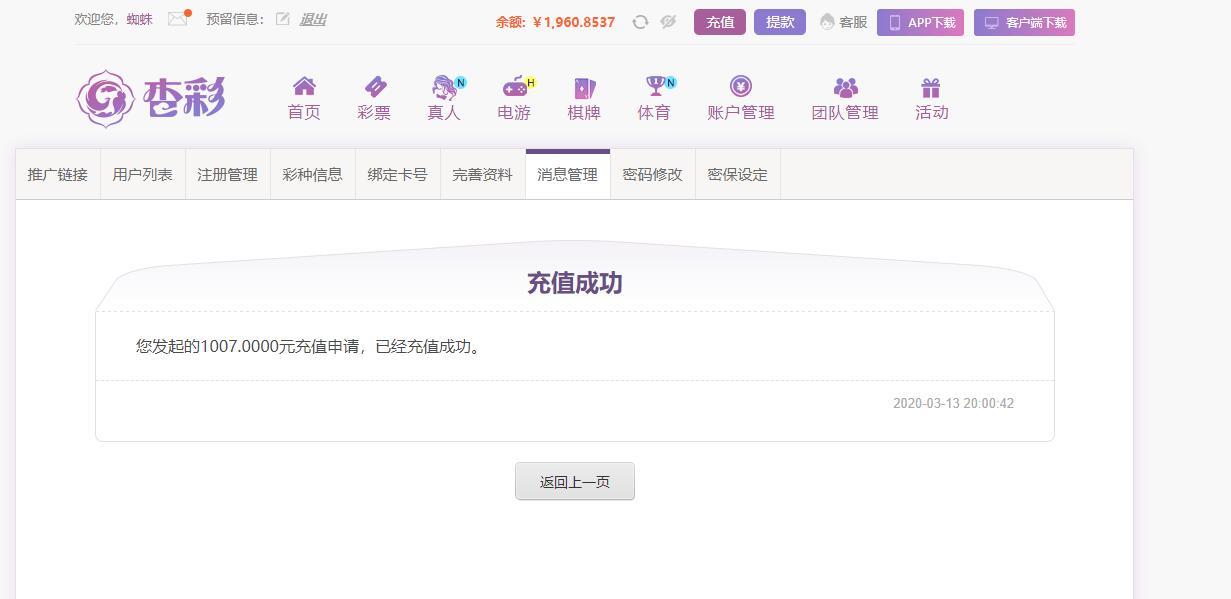1231x599 pixels.
Task: Click the 充值成功 message title
Action: pyautogui.click(x=575, y=283)
